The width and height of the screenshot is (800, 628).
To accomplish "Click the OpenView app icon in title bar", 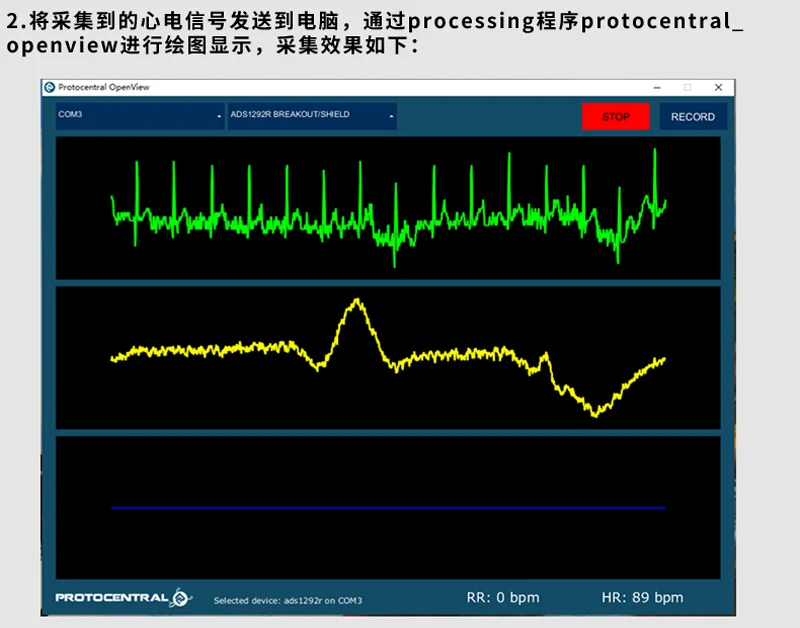I will pos(49,88).
